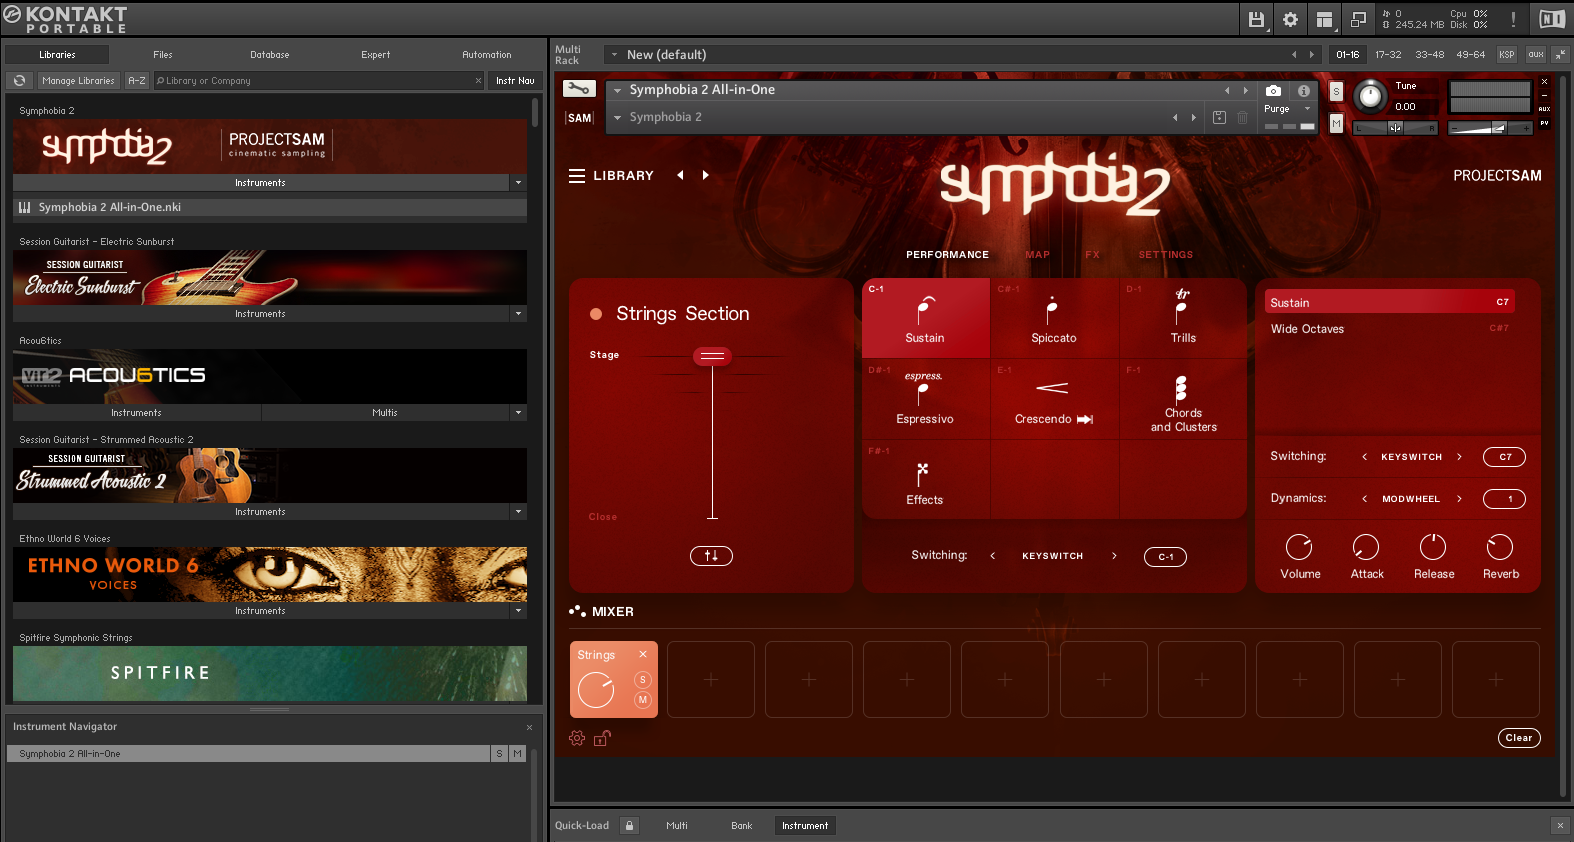Mute the instrument in the header
This screenshot has width=1574, height=842.
1336,123
